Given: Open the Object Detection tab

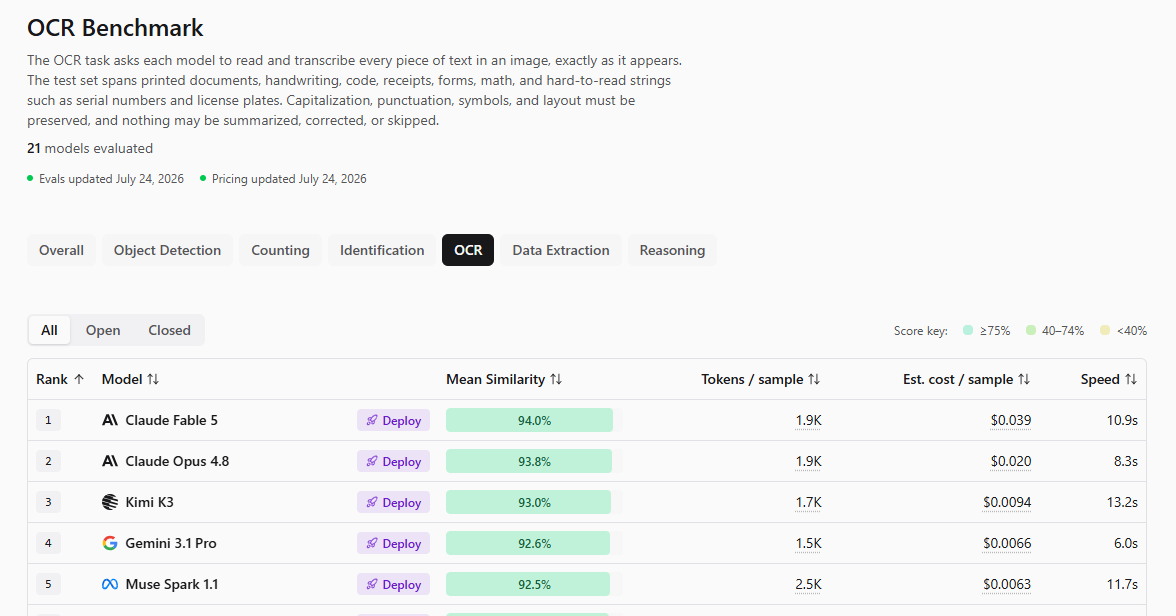Looking at the screenshot, I should coord(167,250).
